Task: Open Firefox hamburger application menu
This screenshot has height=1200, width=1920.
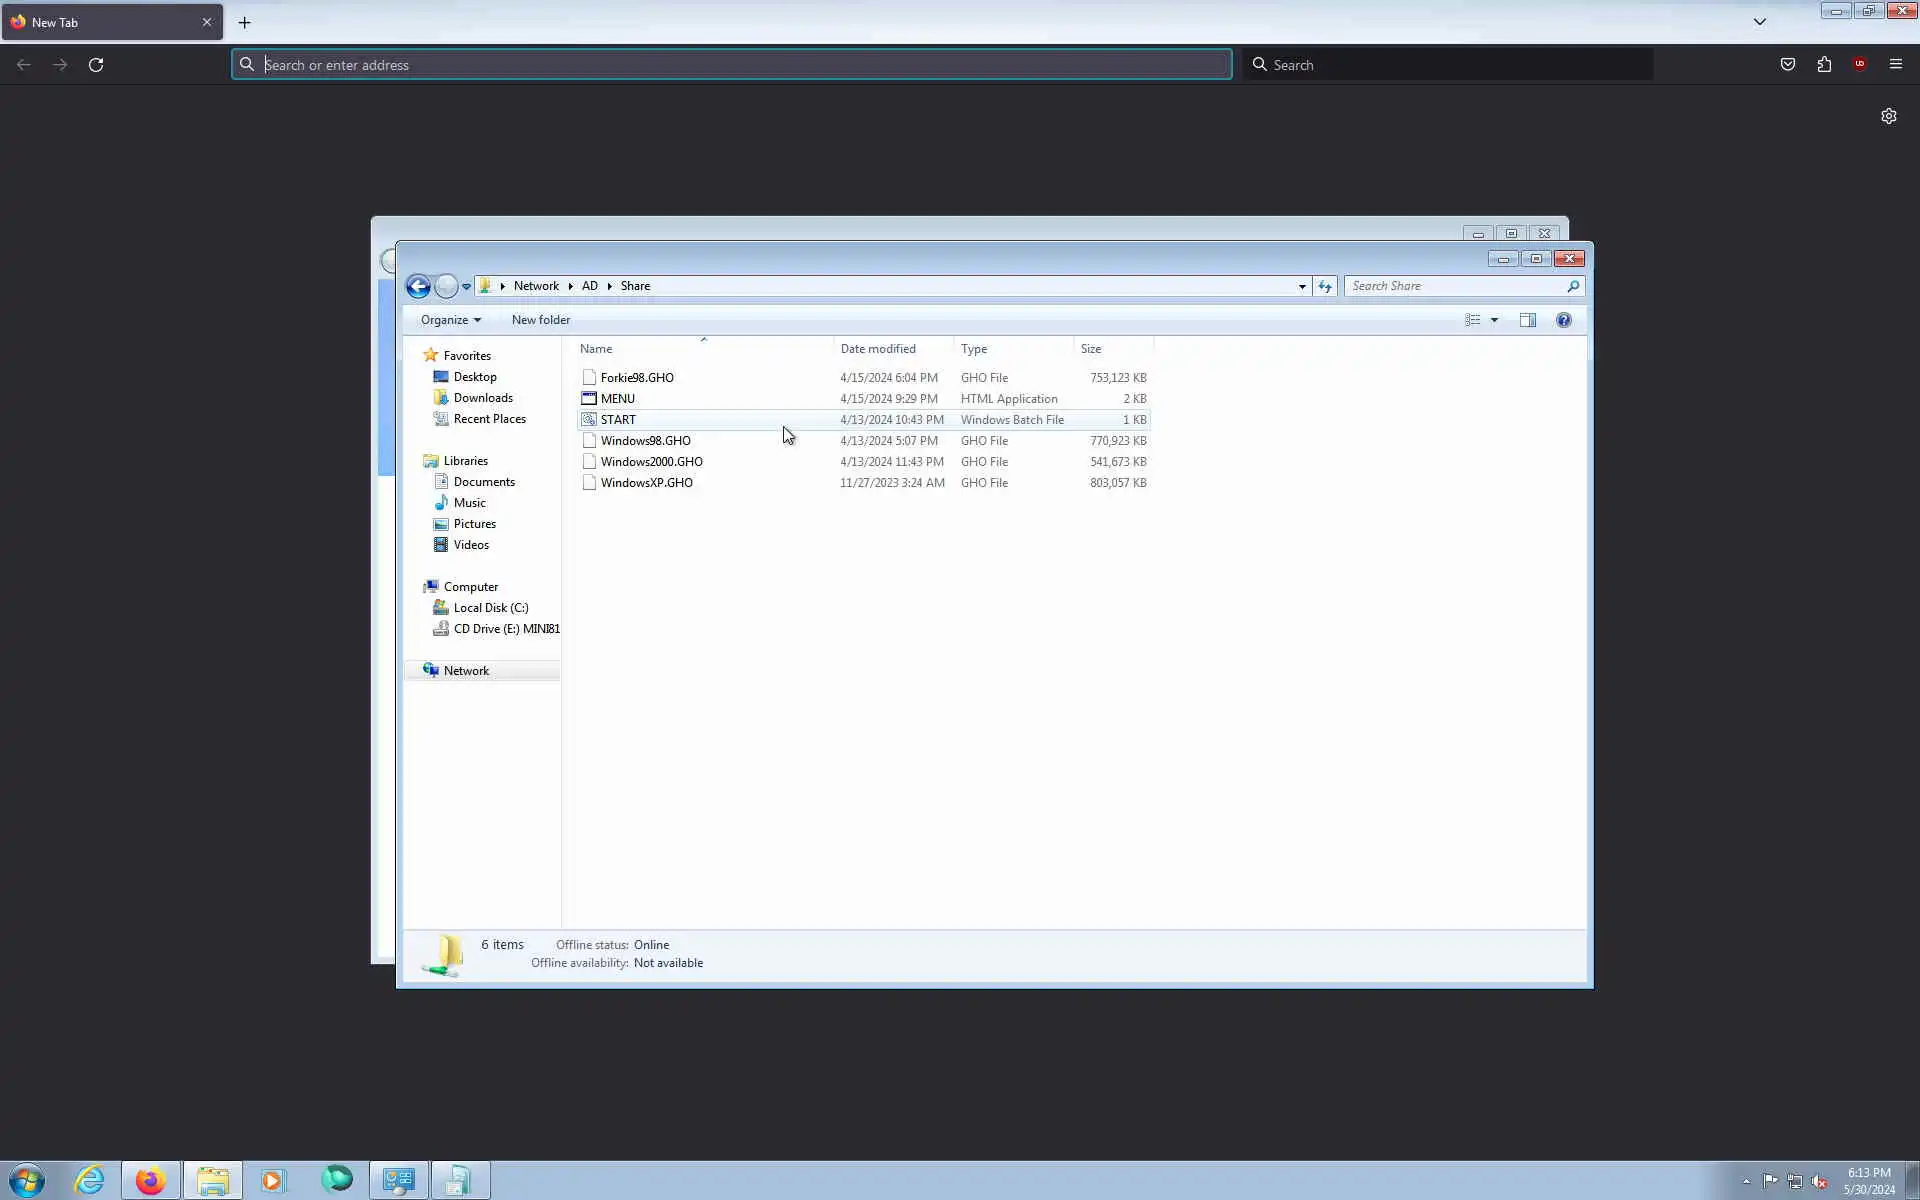Action: (1895, 65)
